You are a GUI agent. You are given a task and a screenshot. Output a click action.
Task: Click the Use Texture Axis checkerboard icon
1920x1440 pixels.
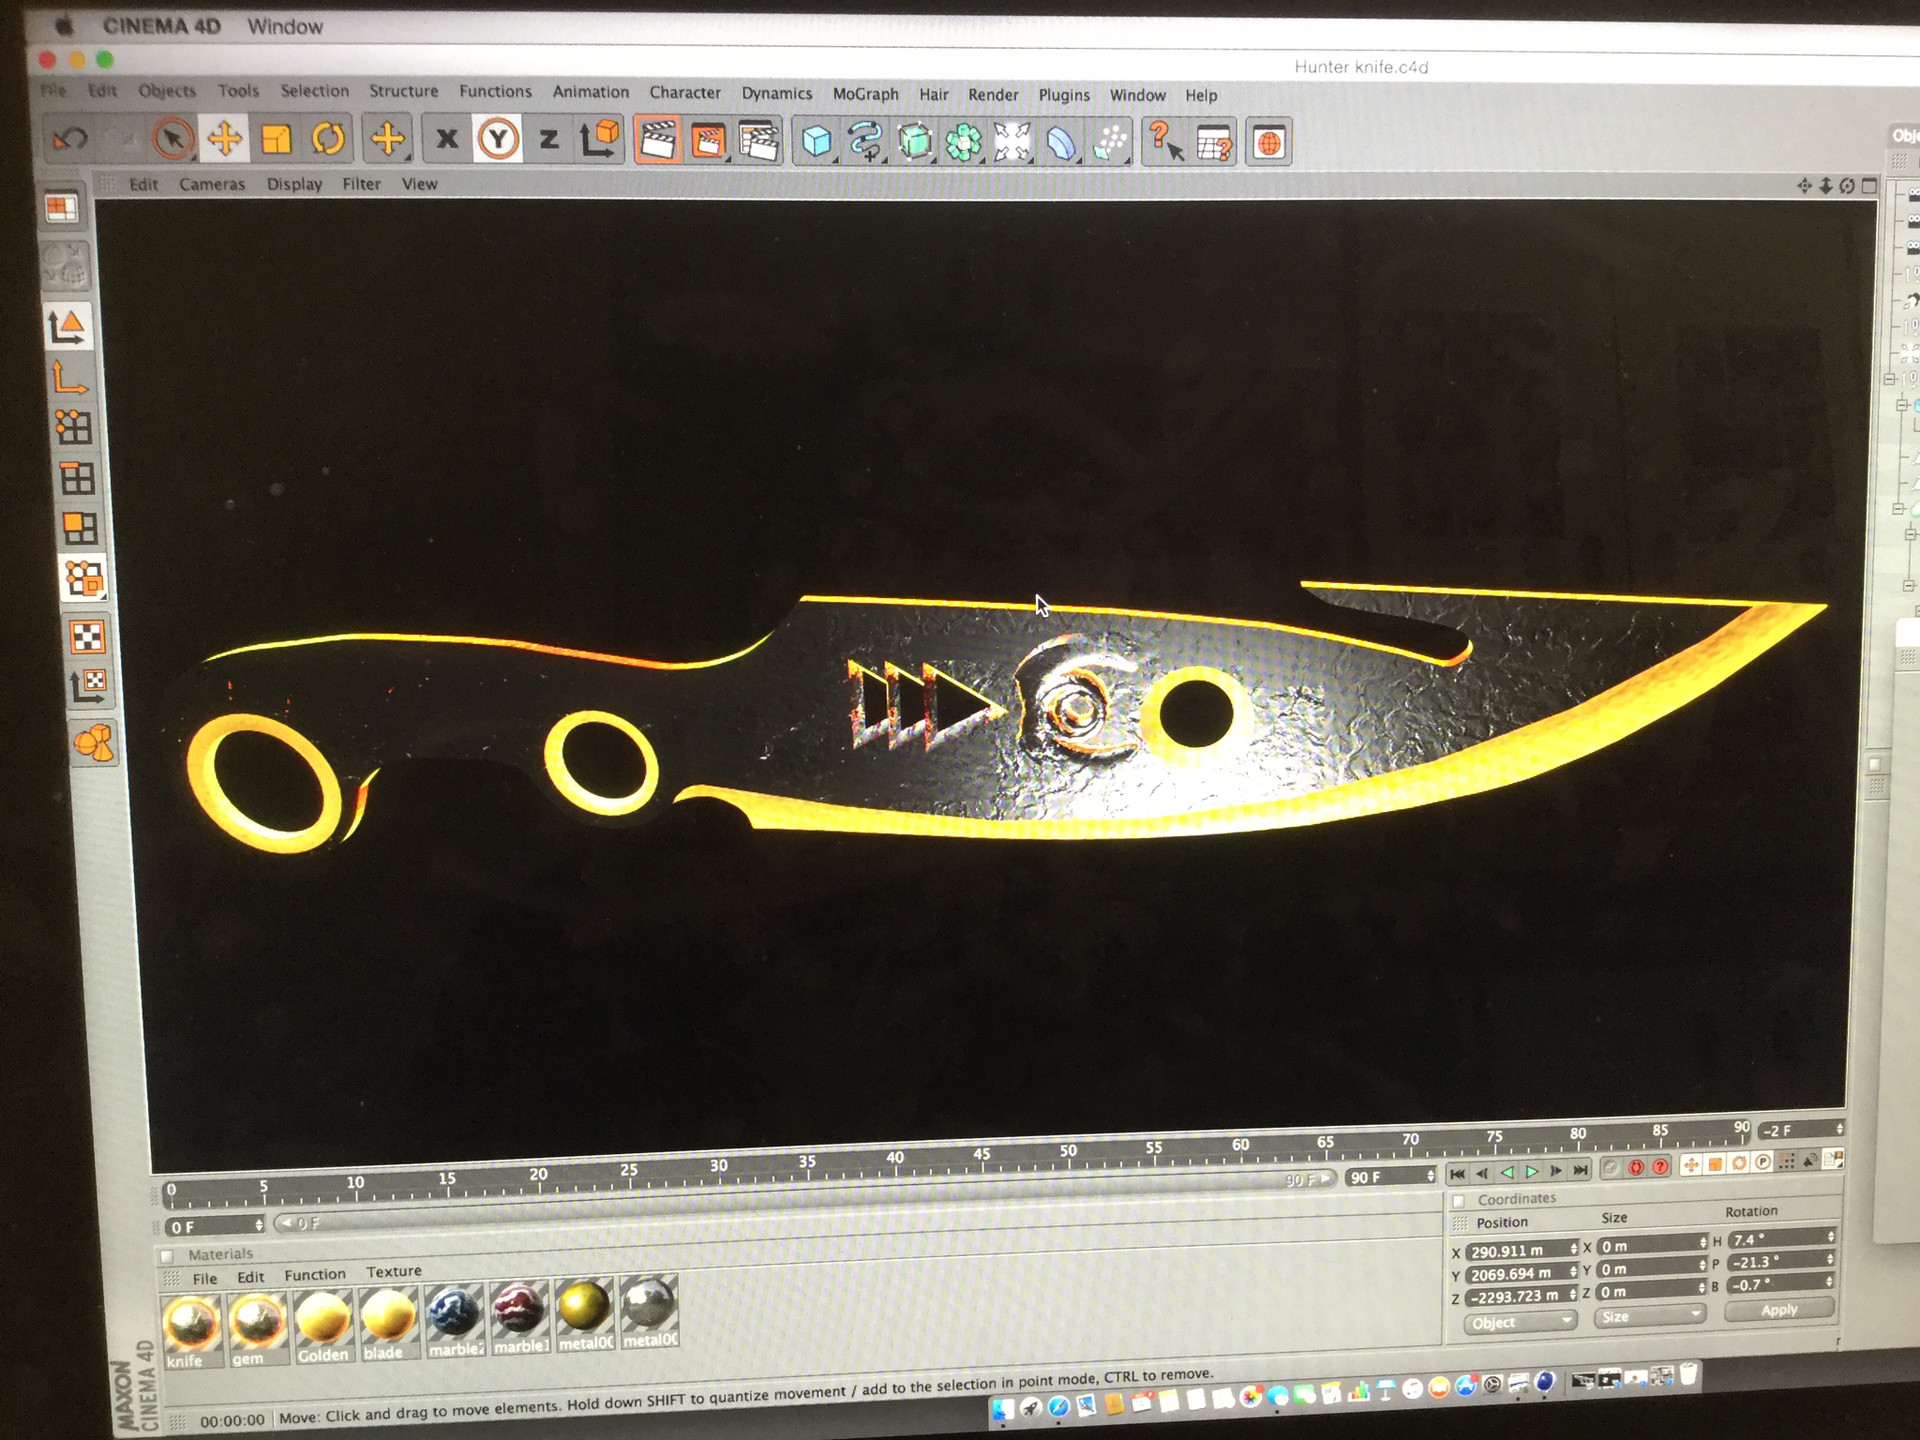point(88,683)
